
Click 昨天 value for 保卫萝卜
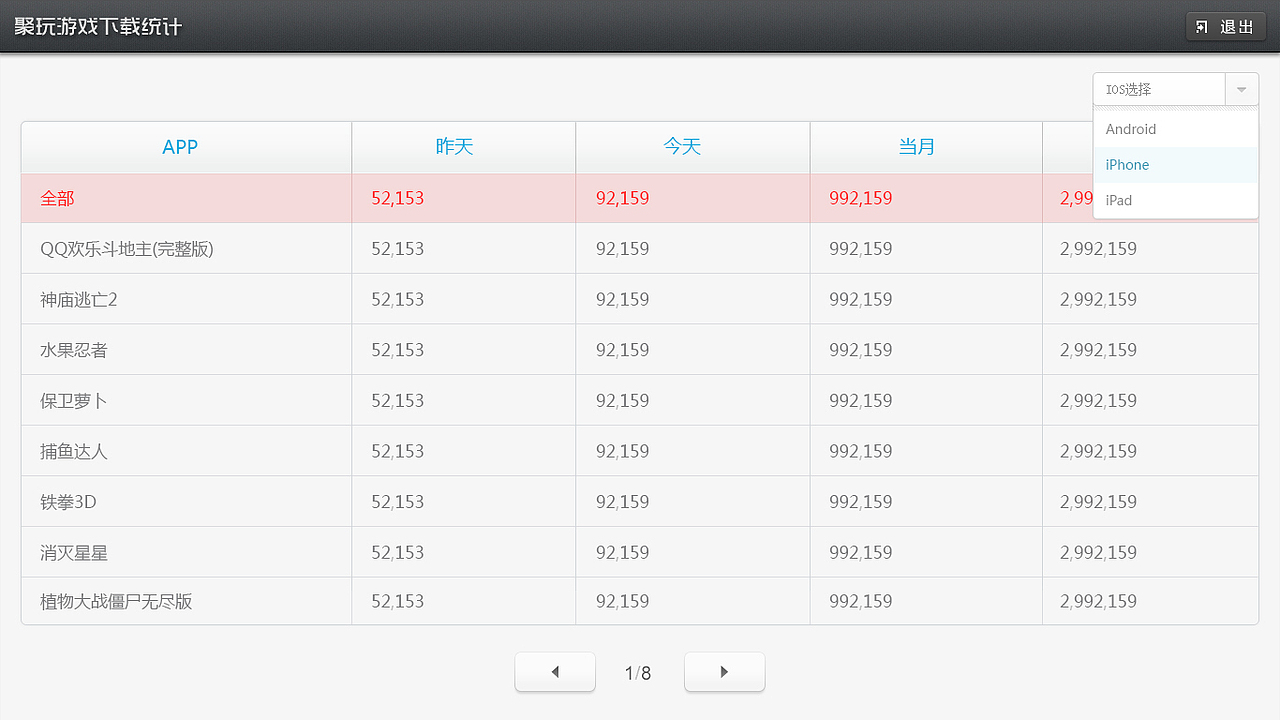(398, 400)
